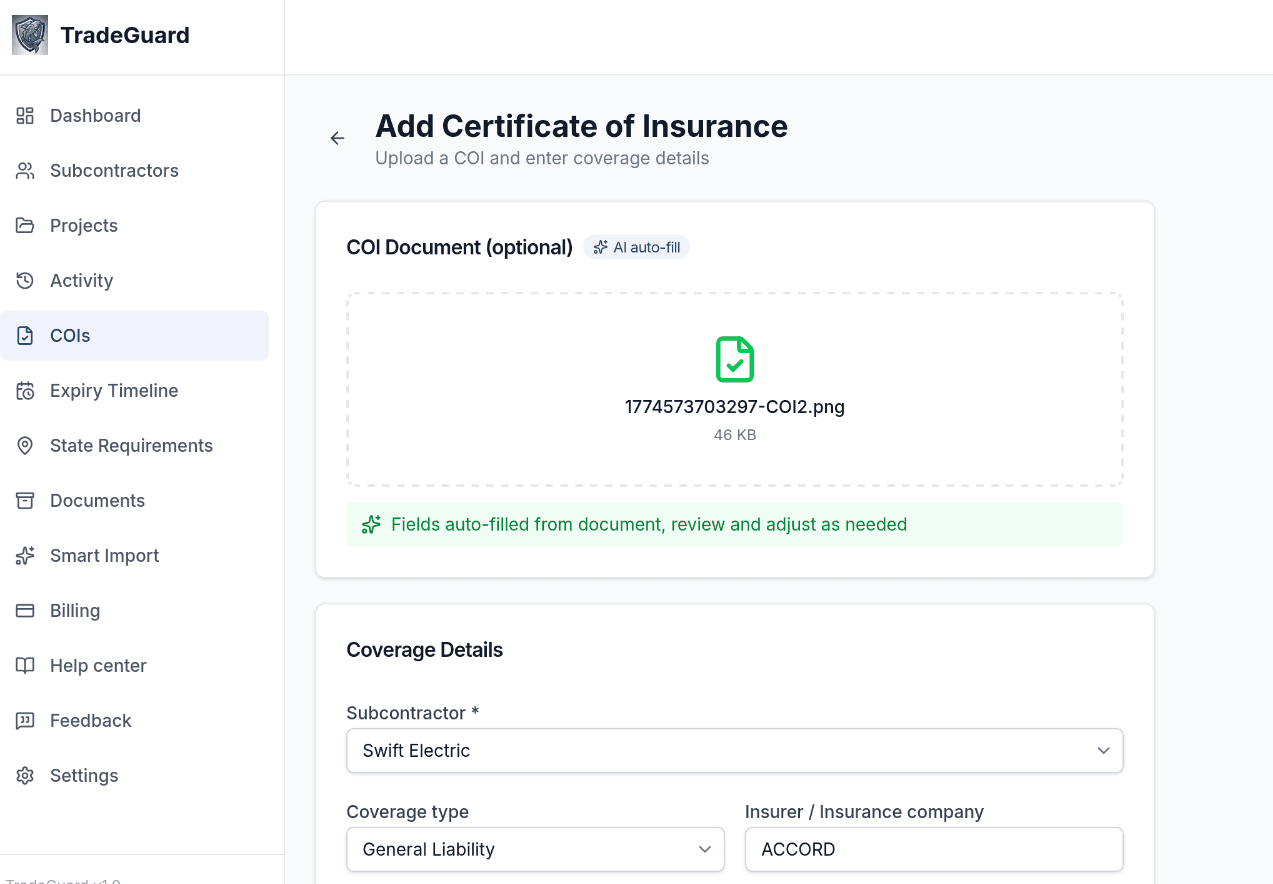Screen dimensions: 1273x884
Task: Open Settings from the sidebar
Action: point(134,776)
